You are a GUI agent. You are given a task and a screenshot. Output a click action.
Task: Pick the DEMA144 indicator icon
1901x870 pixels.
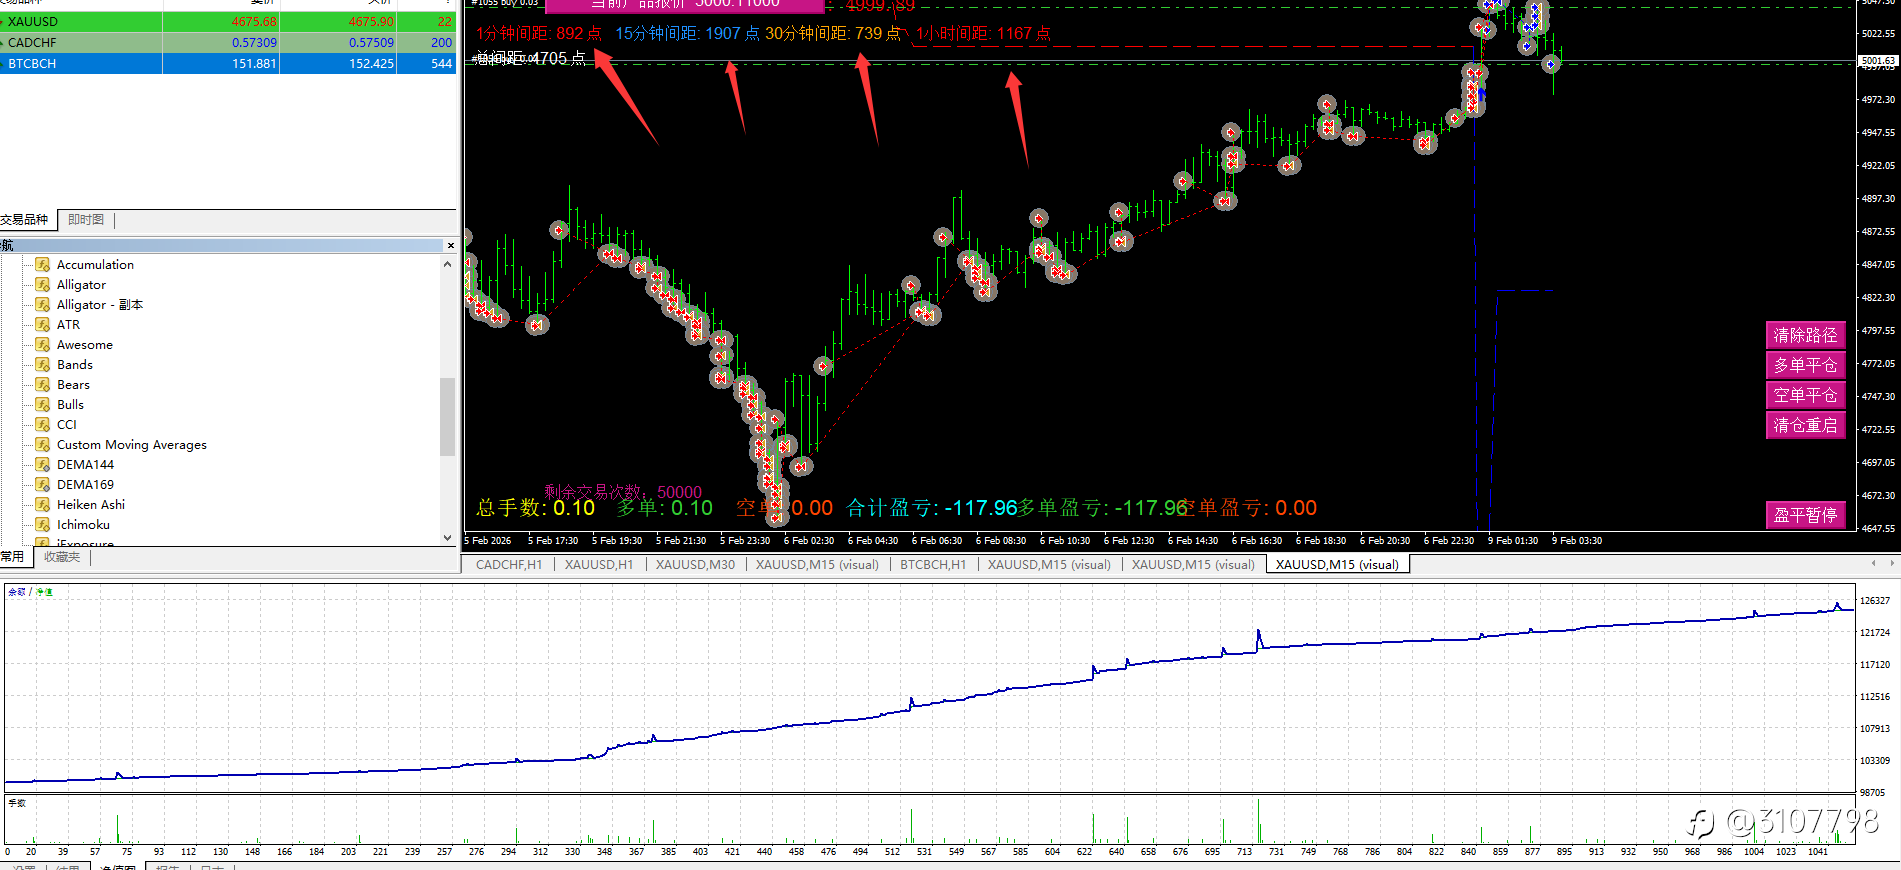43,464
